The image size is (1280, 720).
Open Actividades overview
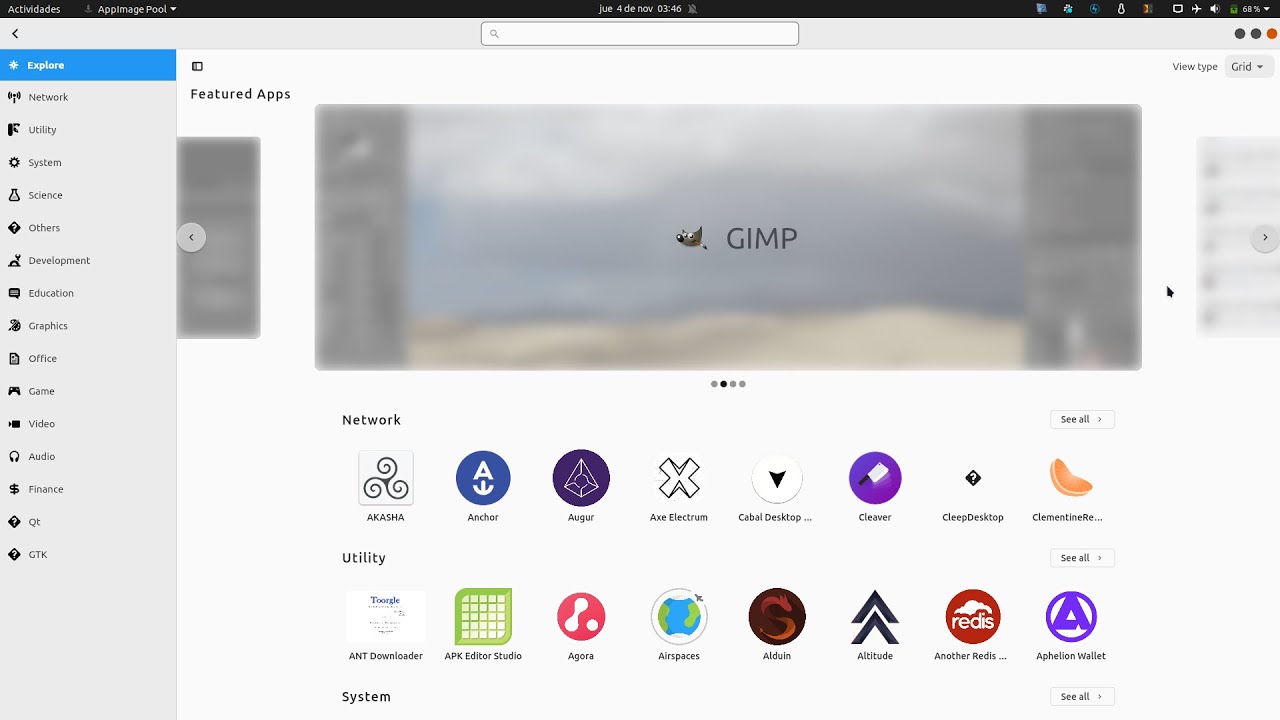pyautogui.click(x=34, y=9)
